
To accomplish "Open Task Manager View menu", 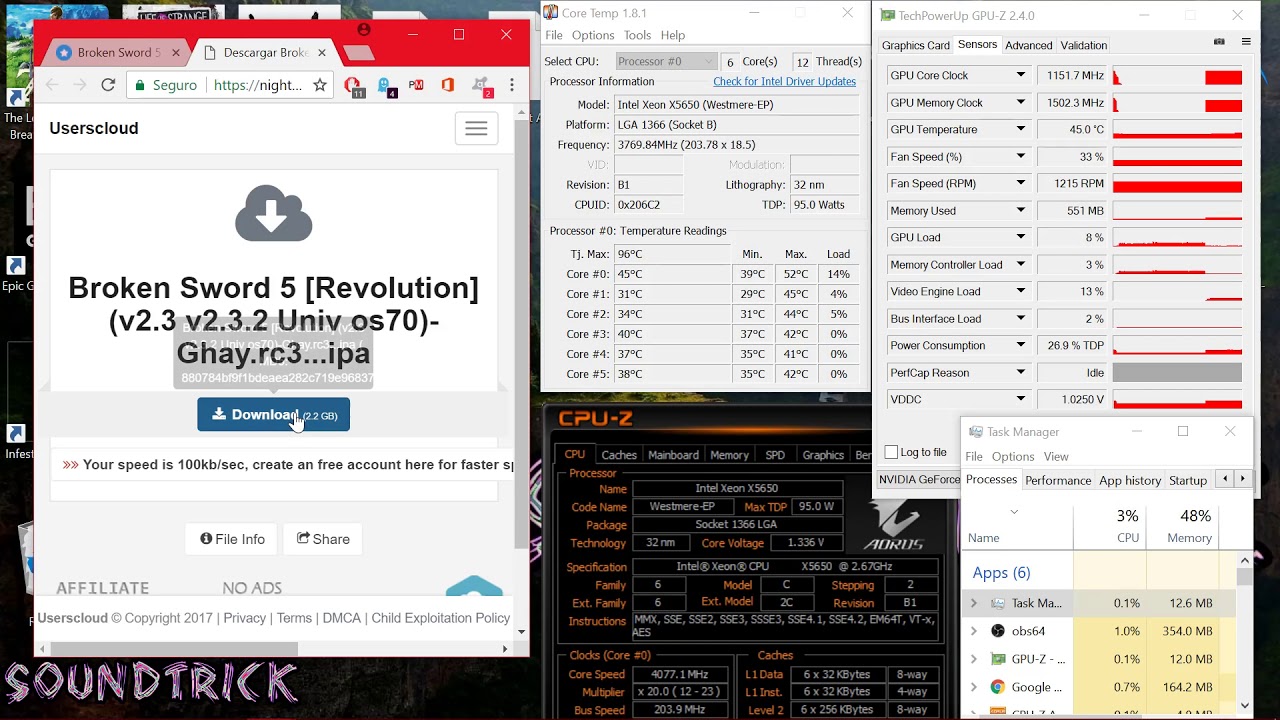I will (1056, 456).
